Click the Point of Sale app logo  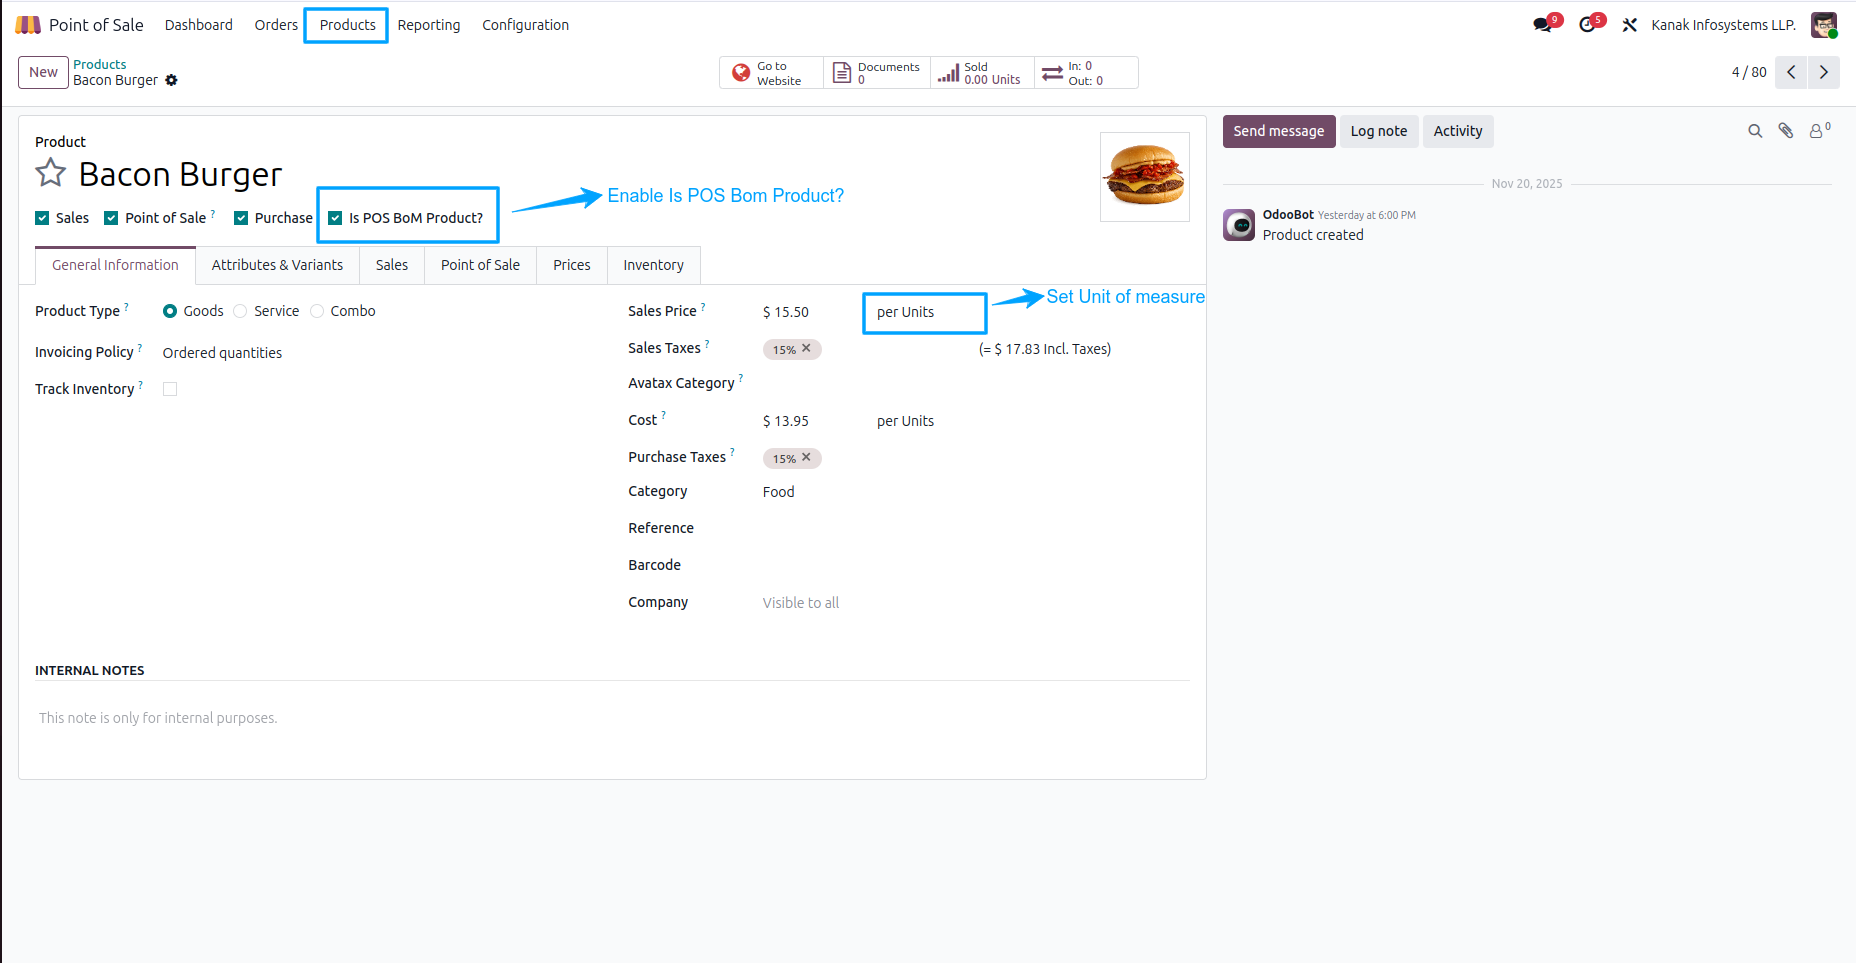(28, 23)
